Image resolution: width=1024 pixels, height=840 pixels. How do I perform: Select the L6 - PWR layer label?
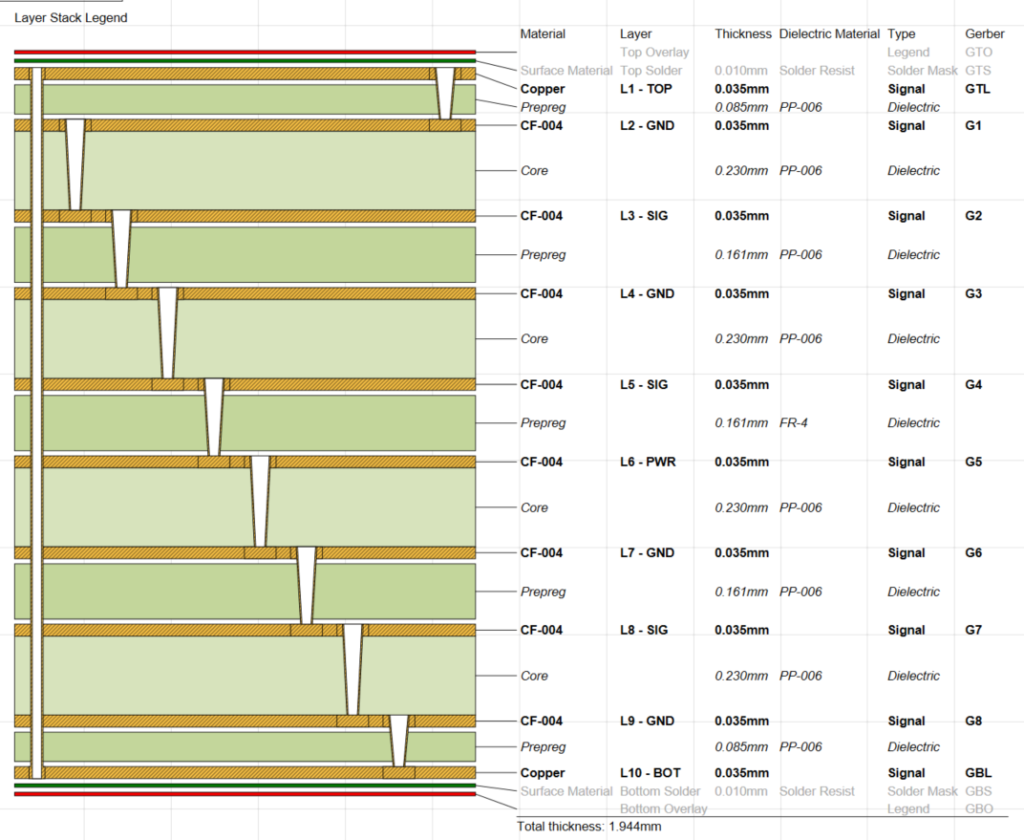pyautogui.click(x=647, y=462)
